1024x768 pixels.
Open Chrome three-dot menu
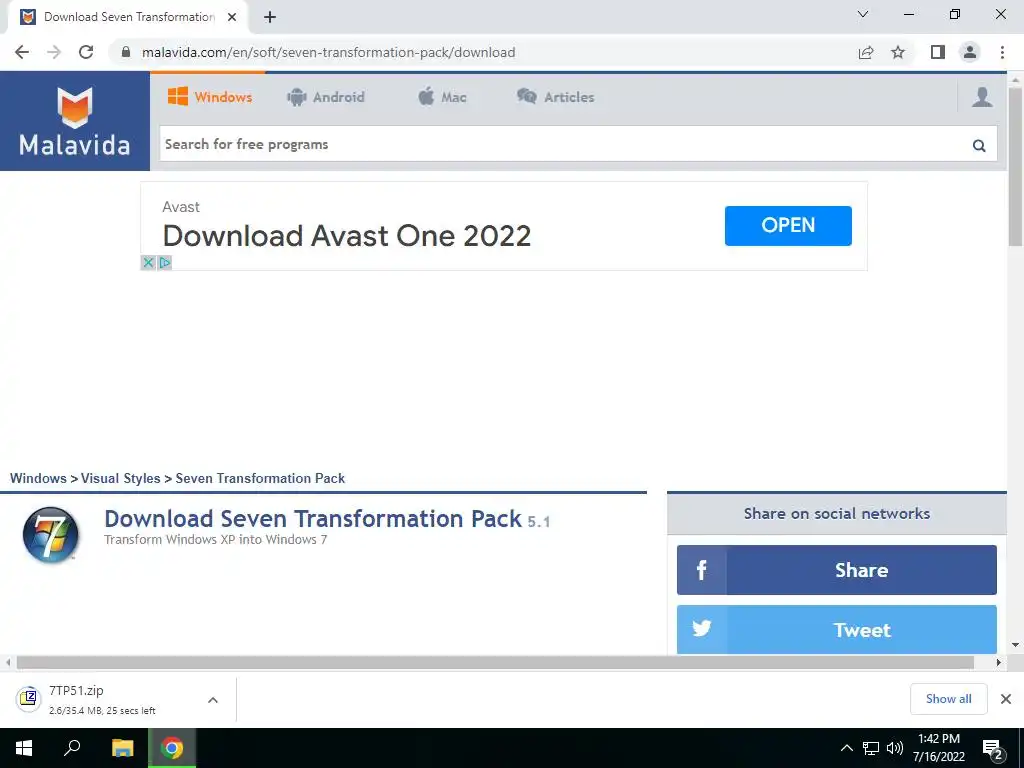coord(1002,52)
